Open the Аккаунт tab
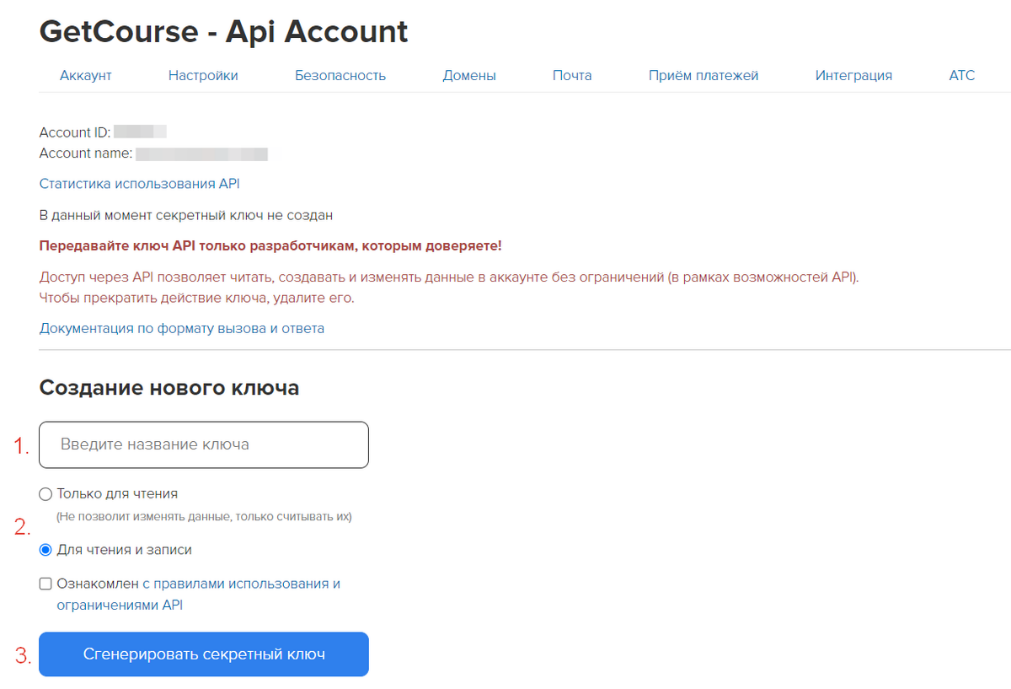Viewport: 1011px width, 689px height. pos(85,75)
